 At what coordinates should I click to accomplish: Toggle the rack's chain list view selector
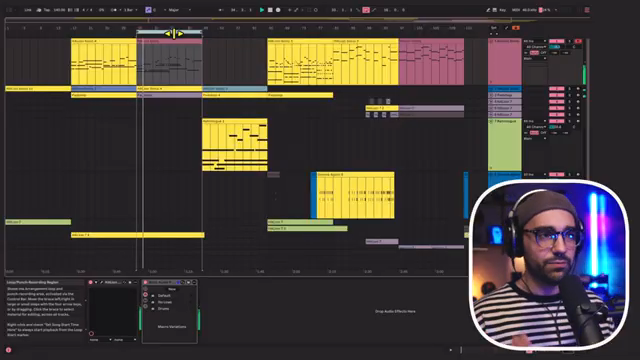(145, 300)
